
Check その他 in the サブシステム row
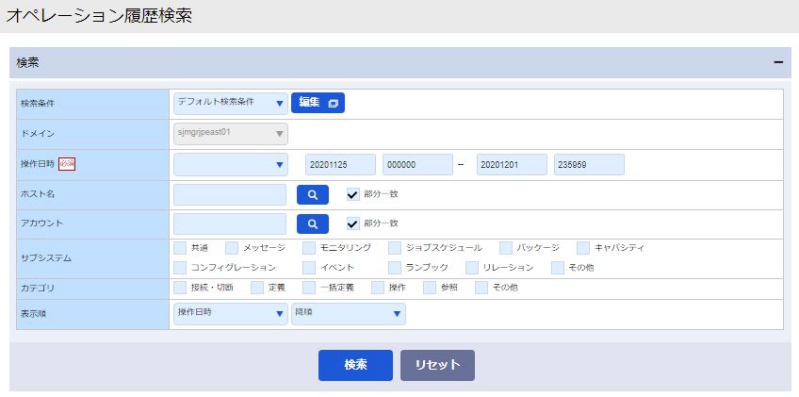pyautogui.click(x=558, y=268)
